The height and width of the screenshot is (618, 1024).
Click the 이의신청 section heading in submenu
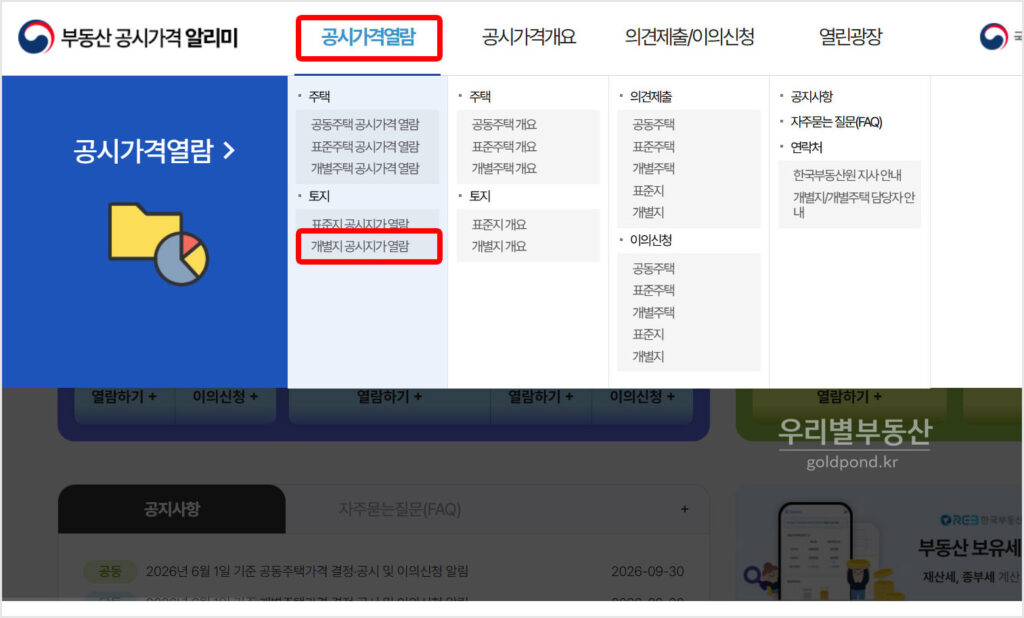[x=650, y=240]
